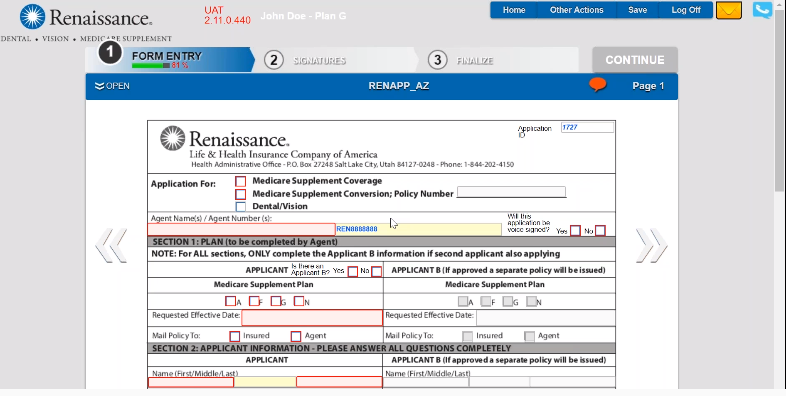Check the Dental/Vision box
The height and width of the screenshot is (396, 793).
tap(241, 207)
